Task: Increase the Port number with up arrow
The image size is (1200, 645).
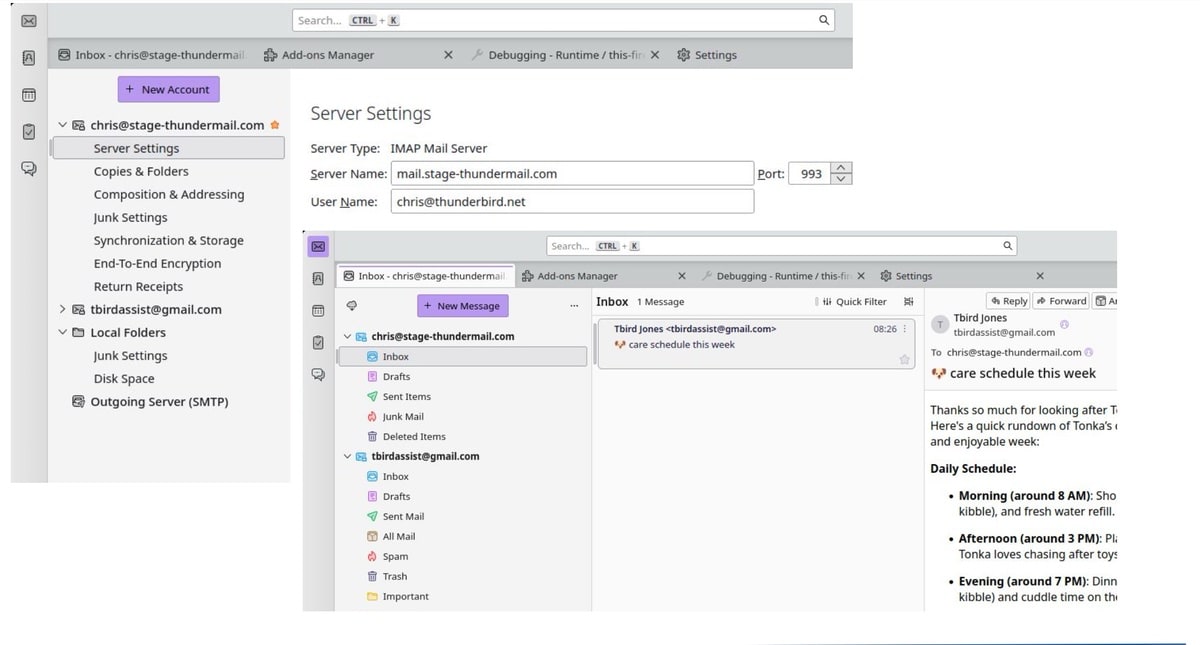Action: pyautogui.click(x=842, y=167)
